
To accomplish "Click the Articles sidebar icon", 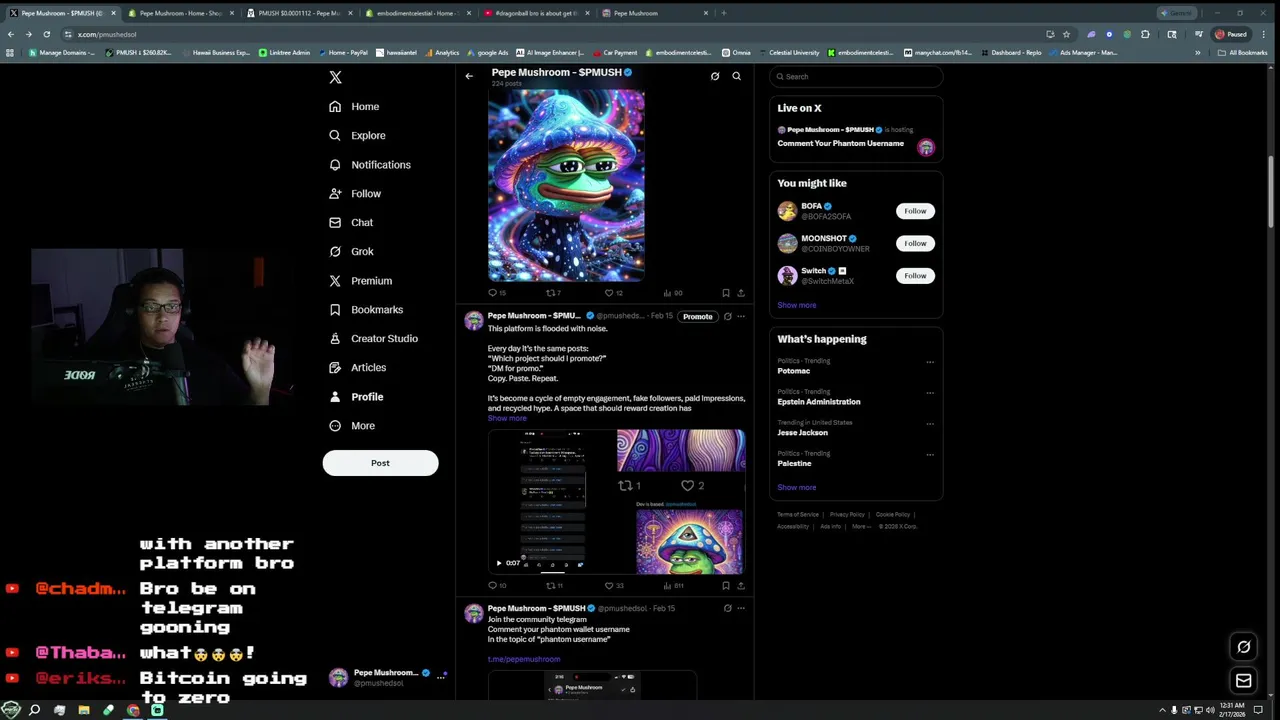I will (x=335, y=368).
